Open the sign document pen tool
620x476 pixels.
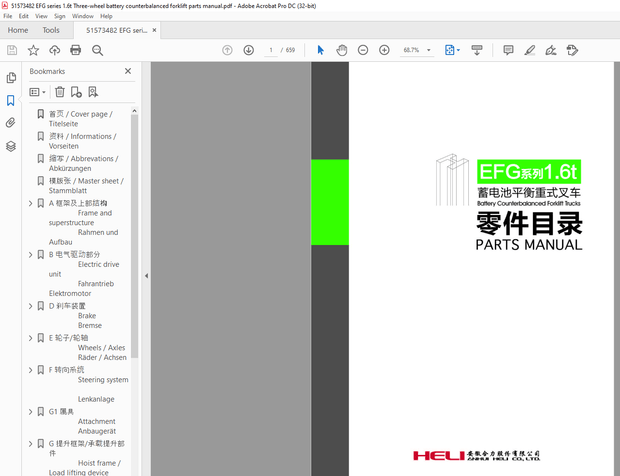tap(550, 50)
